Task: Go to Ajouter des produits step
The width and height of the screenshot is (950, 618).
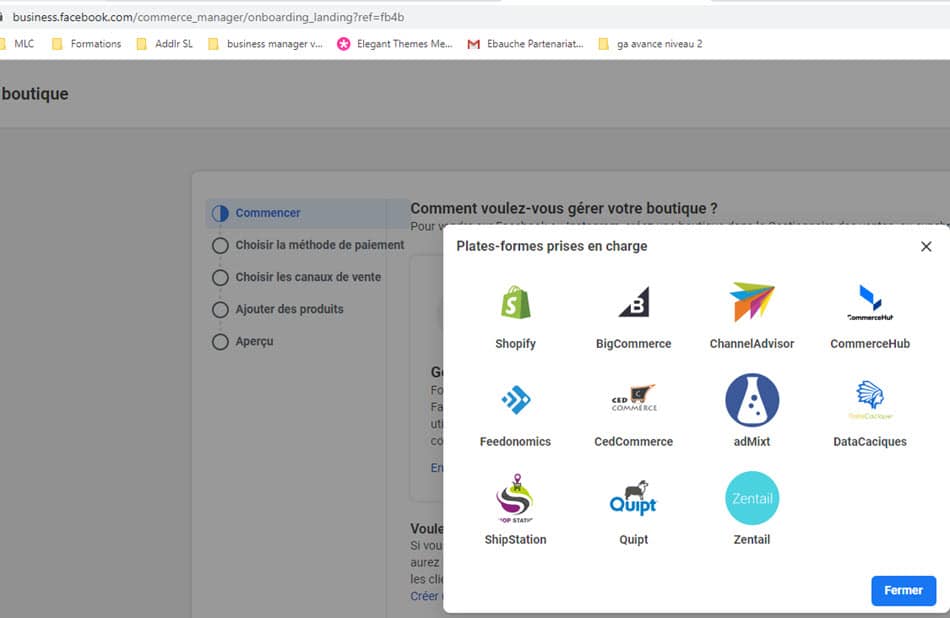Action: click(x=278, y=310)
